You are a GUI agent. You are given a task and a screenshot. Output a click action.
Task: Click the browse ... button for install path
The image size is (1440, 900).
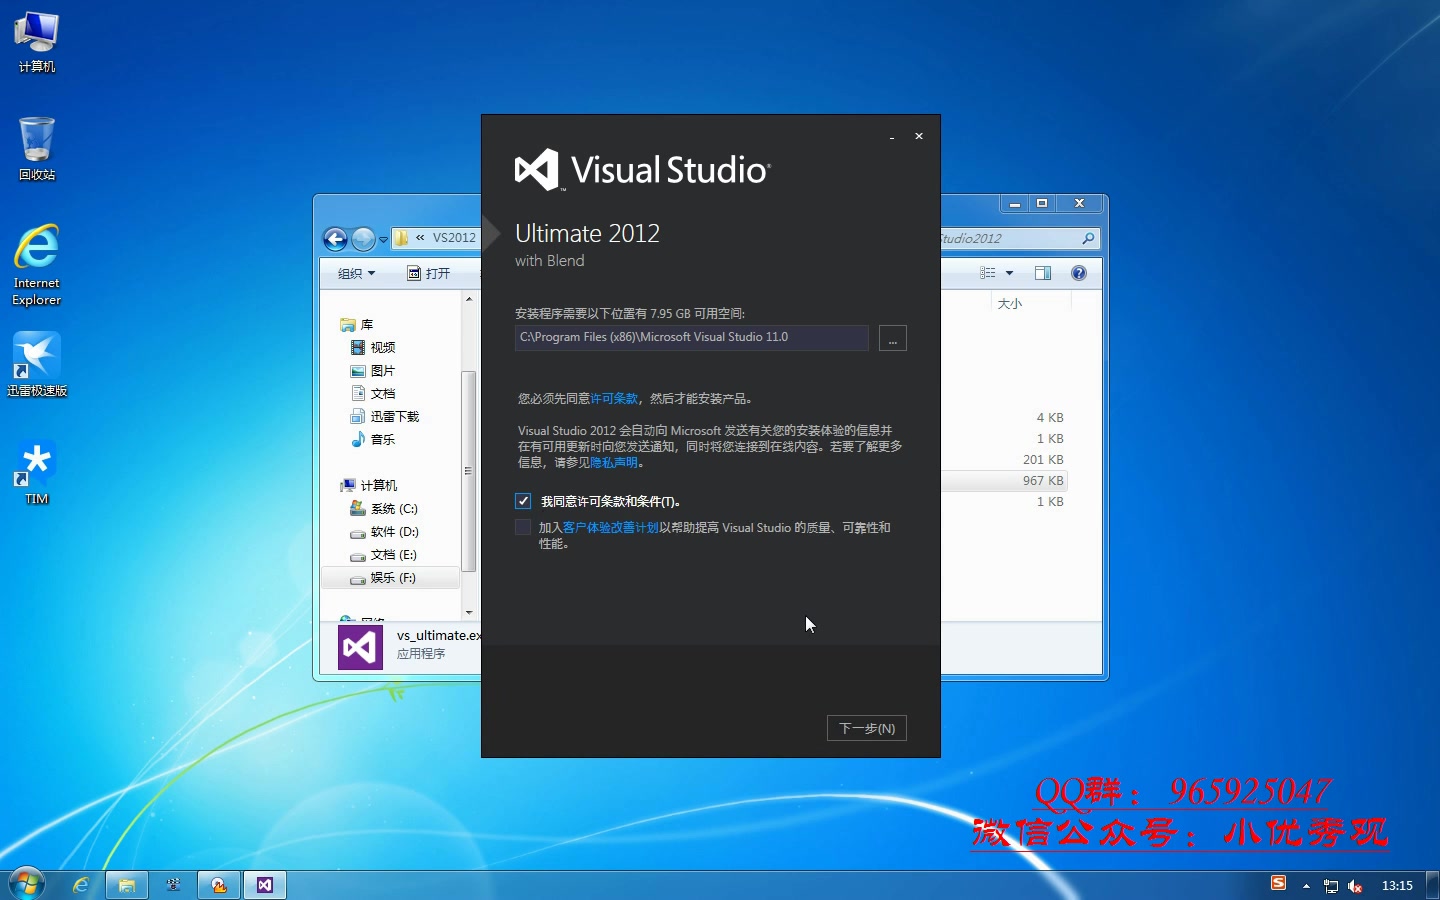[893, 338]
